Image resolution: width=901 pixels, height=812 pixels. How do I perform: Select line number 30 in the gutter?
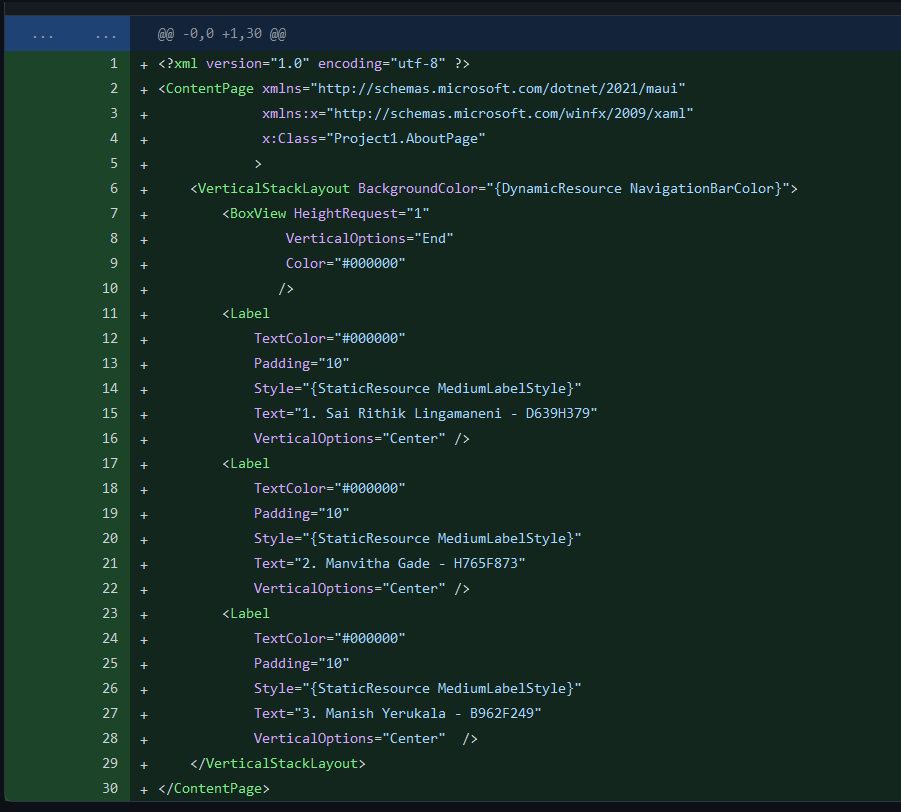pos(110,788)
